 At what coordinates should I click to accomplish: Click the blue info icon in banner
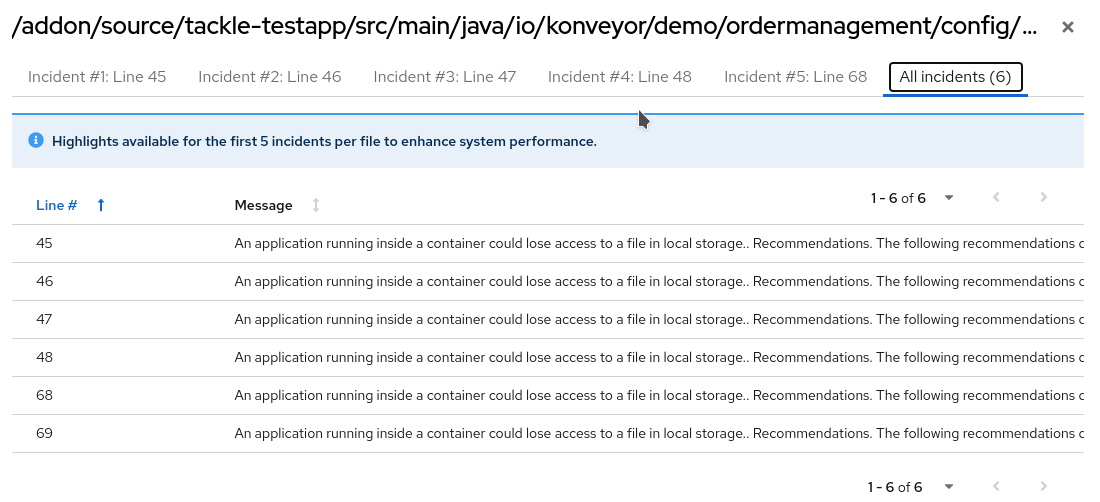[x=36, y=141]
